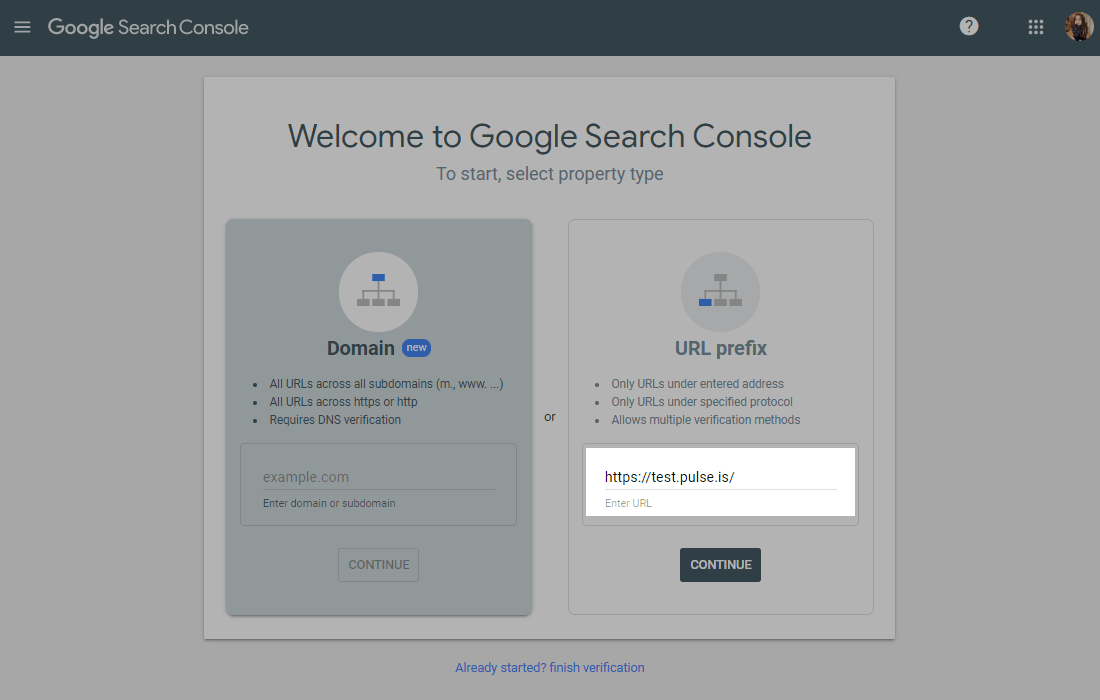
Task: Click the 'Welcome to Google Search Console' title
Action: click(549, 136)
